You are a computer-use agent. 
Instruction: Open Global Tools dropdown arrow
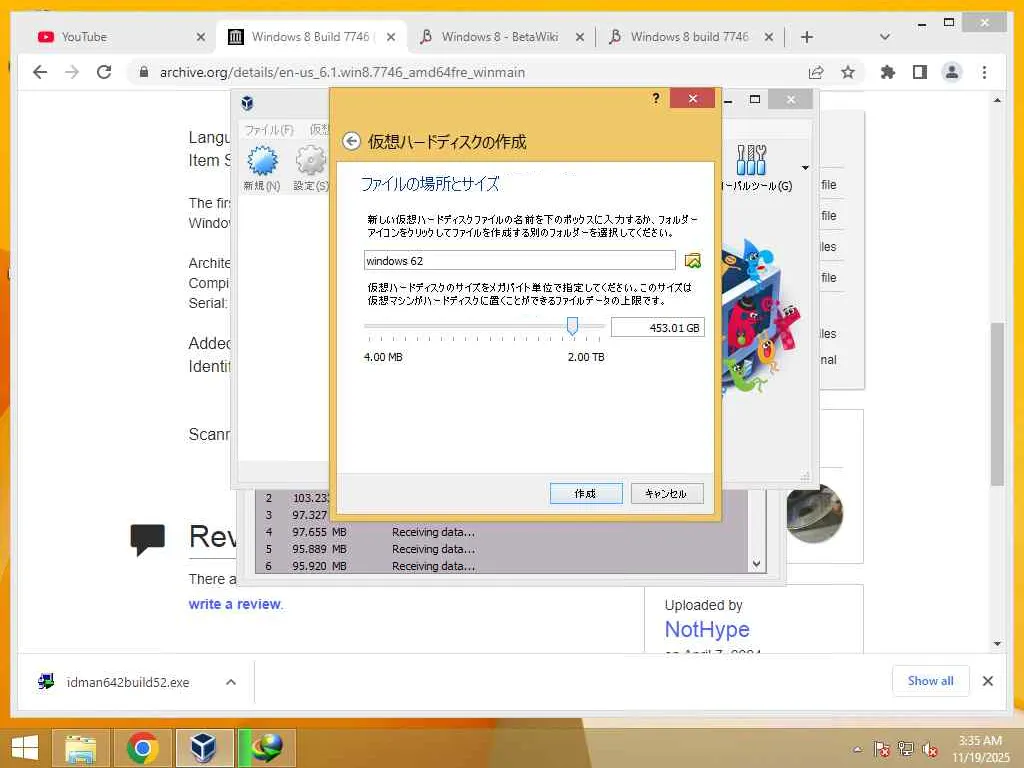[805, 168]
